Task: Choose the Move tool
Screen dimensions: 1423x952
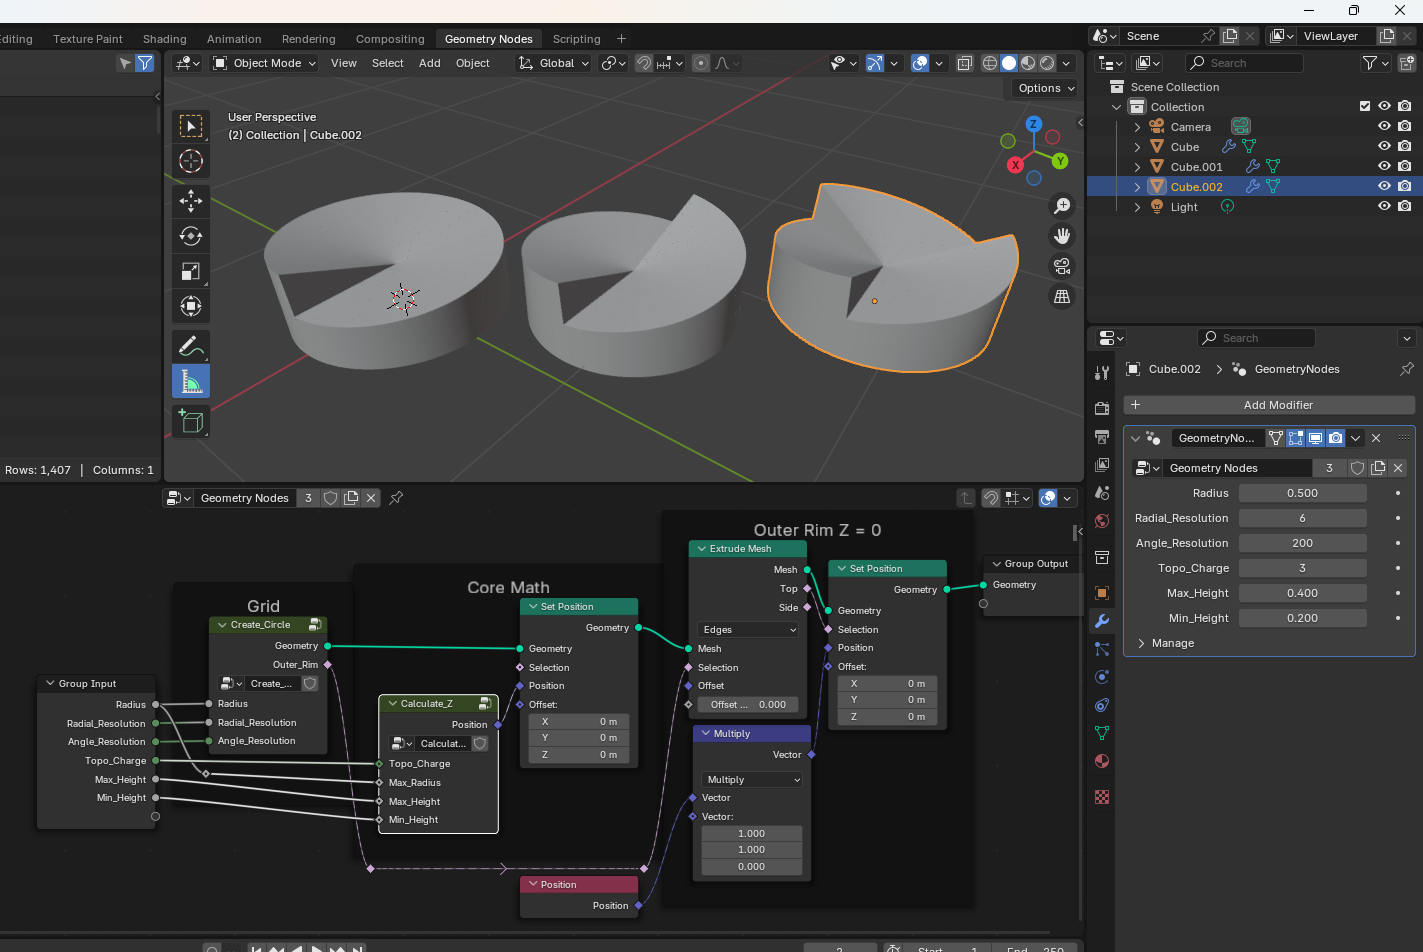Action: (x=190, y=201)
